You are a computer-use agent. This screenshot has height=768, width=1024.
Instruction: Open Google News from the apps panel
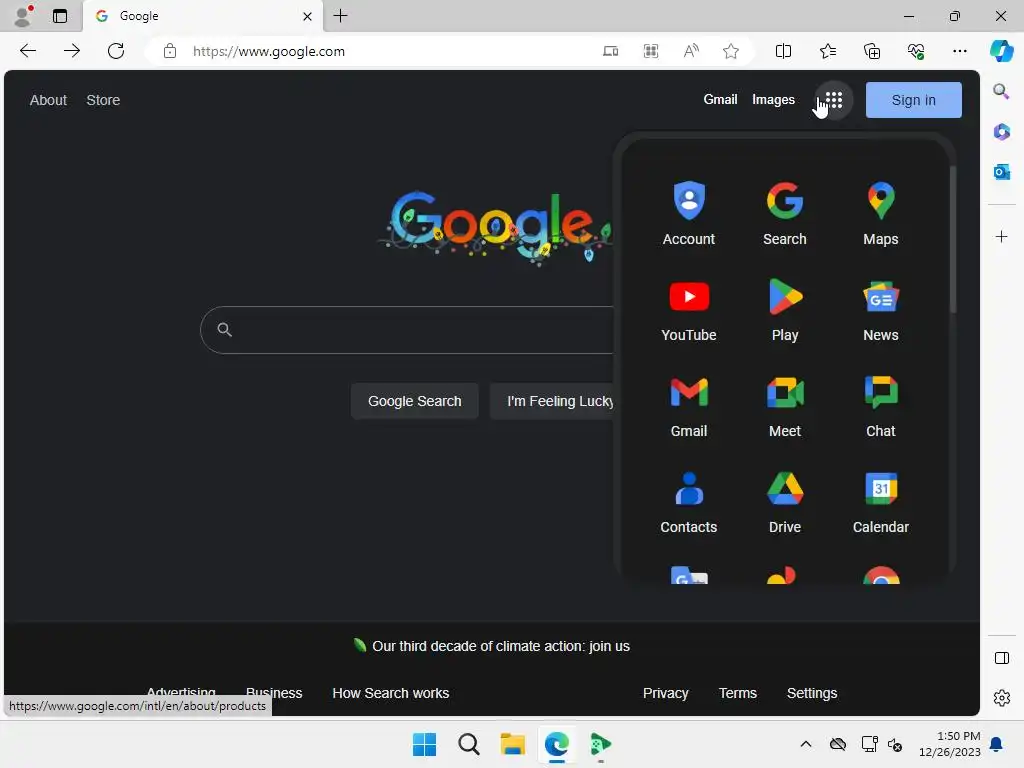tap(880, 309)
